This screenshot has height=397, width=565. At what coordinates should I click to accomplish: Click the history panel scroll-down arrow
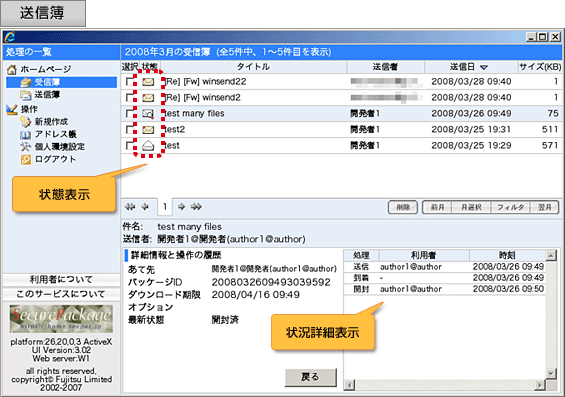(551, 373)
